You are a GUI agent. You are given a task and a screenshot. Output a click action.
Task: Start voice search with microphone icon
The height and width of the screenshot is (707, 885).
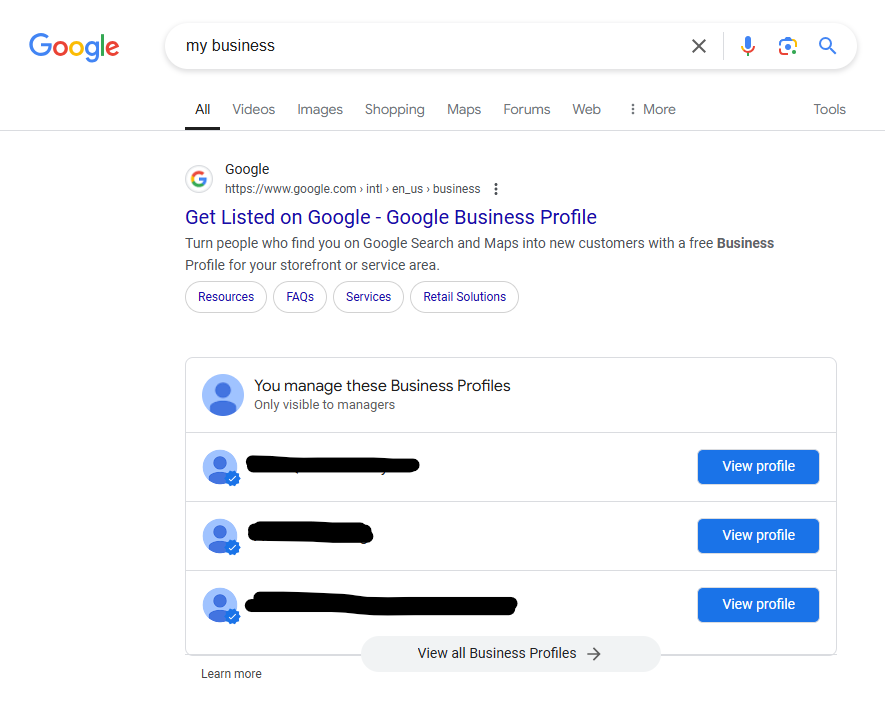click(747, 46)
